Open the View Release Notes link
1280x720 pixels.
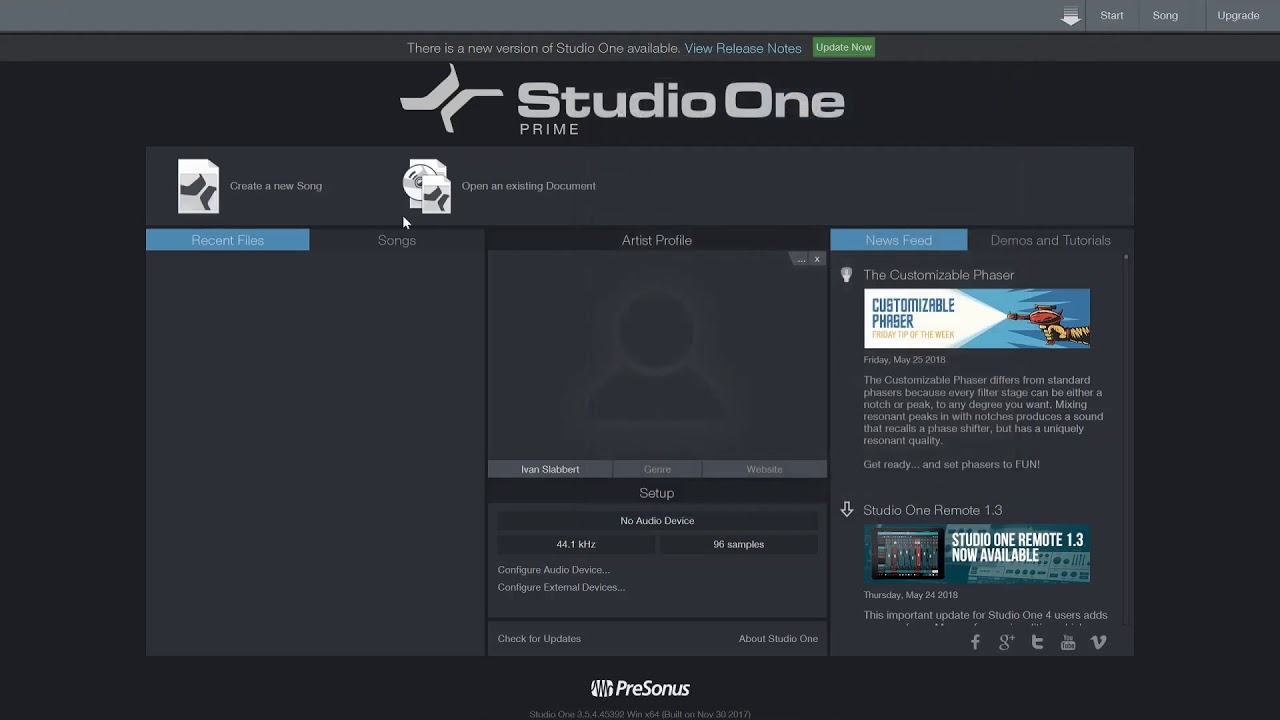743,48
